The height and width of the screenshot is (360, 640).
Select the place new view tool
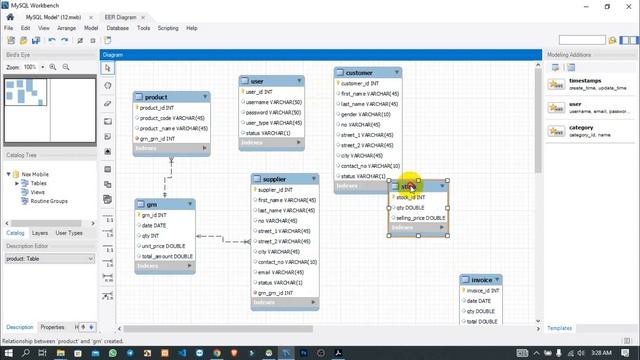pyautogui.click(x=108, y=184)
